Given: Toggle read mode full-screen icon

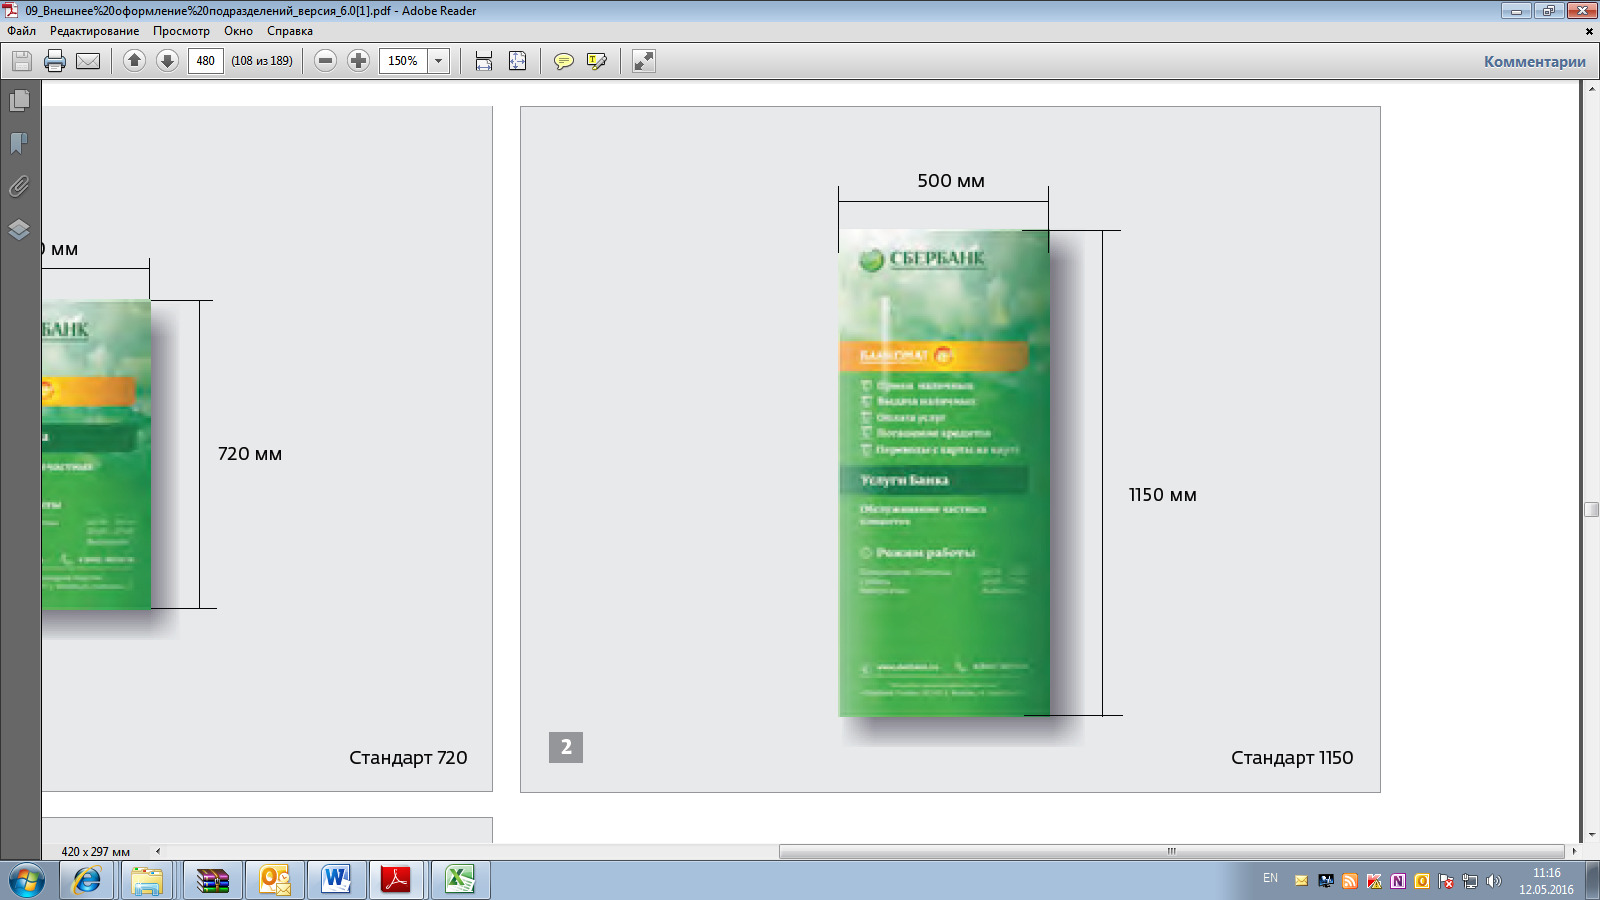Looking at the screenshot, I should (x=644, y=61).
